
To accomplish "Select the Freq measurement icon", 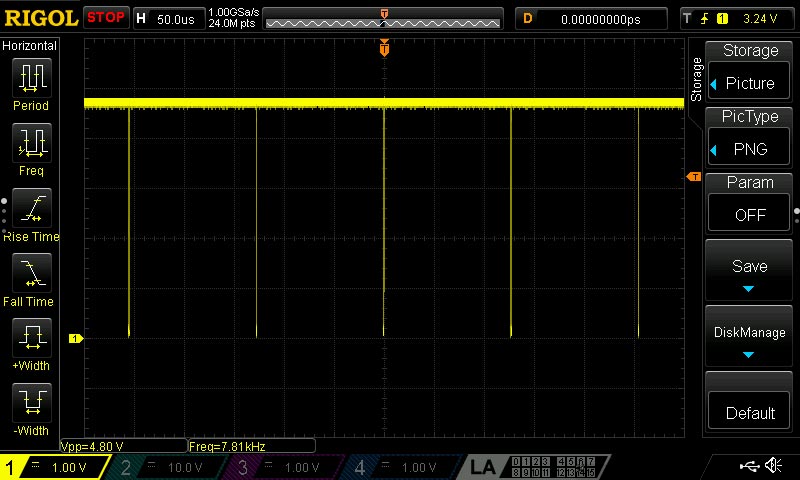I will [x=32, y=142].
